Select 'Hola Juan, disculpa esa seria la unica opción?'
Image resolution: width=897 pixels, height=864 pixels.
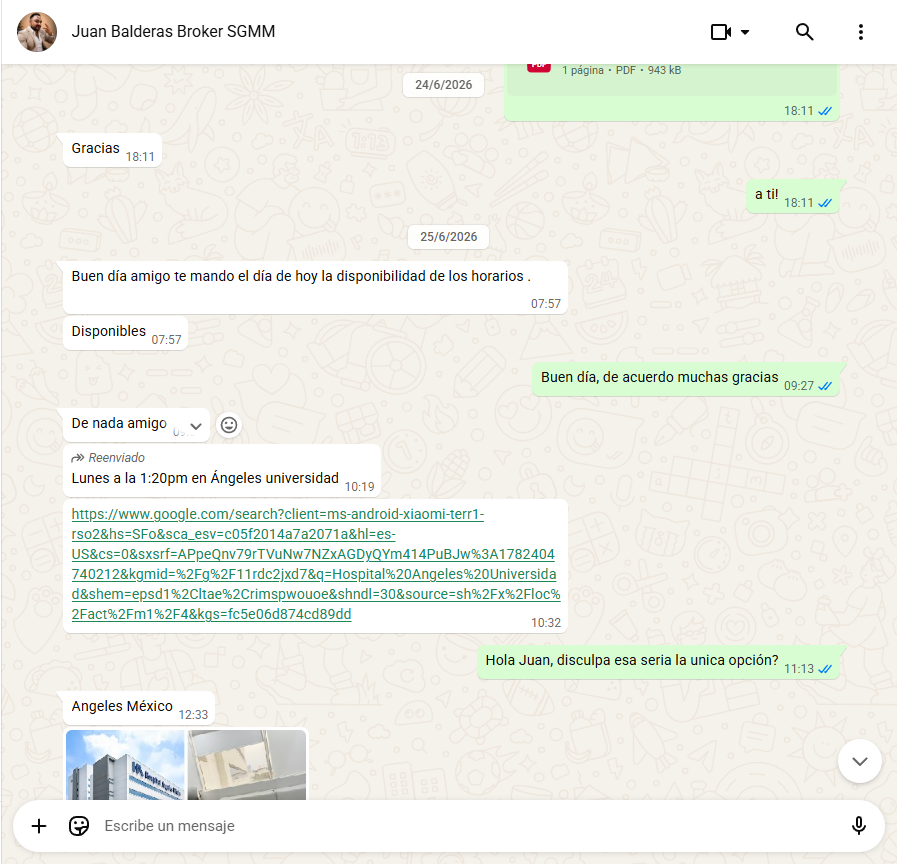[x=658, y=662]
